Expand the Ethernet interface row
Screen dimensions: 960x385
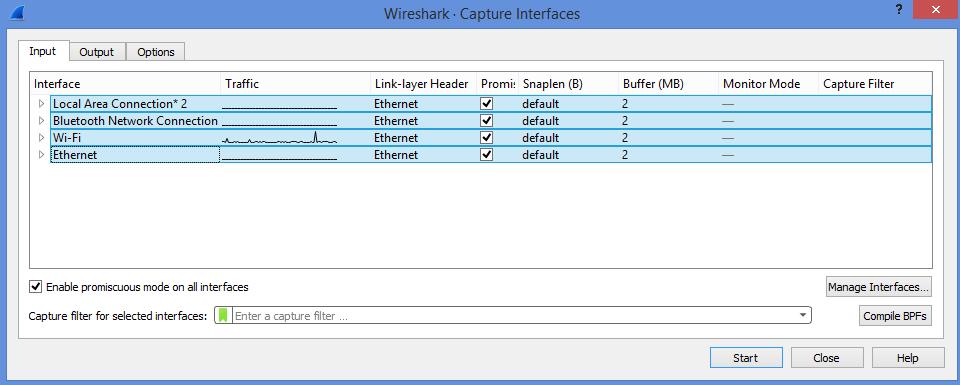point(42,155)
